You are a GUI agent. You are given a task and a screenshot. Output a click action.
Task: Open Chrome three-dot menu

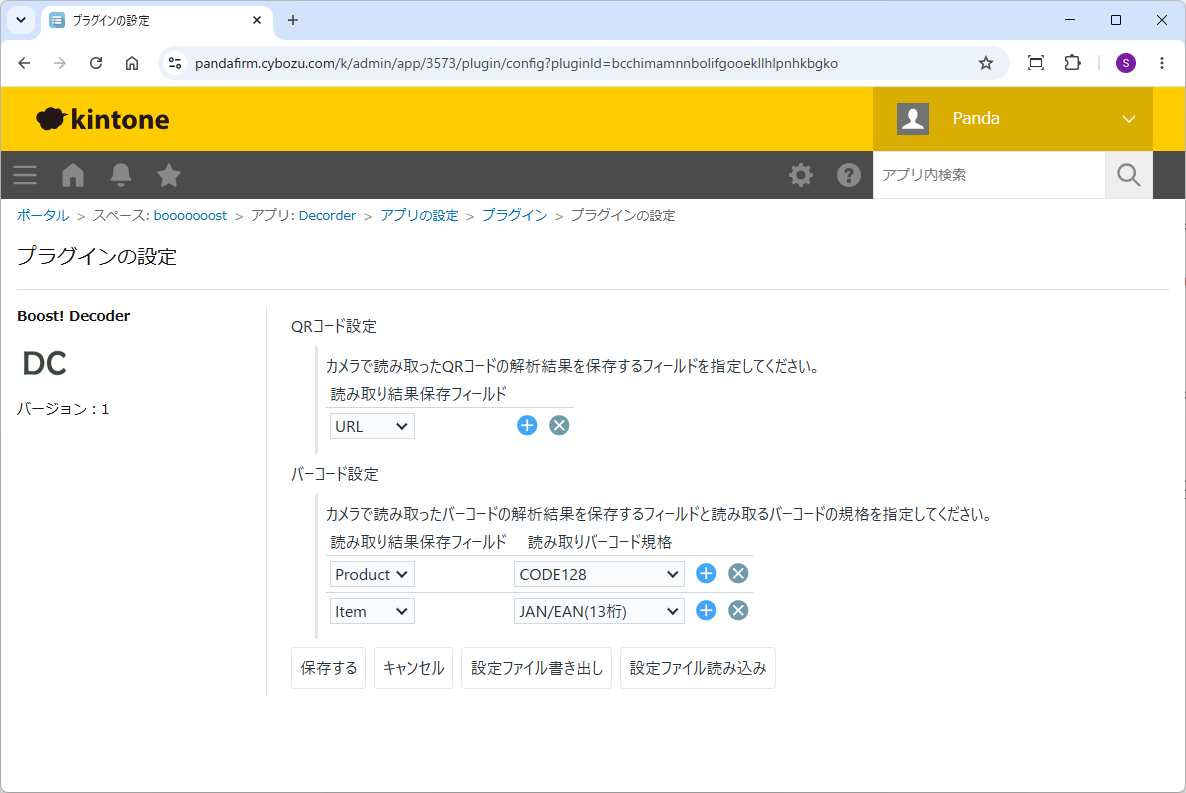point(1162,63)
